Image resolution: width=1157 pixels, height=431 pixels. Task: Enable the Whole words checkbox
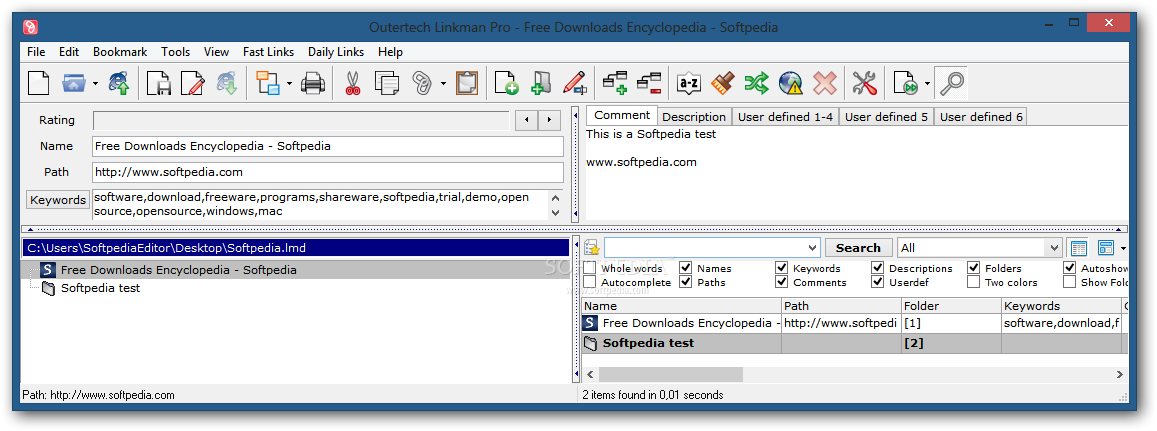click(590, 268)
